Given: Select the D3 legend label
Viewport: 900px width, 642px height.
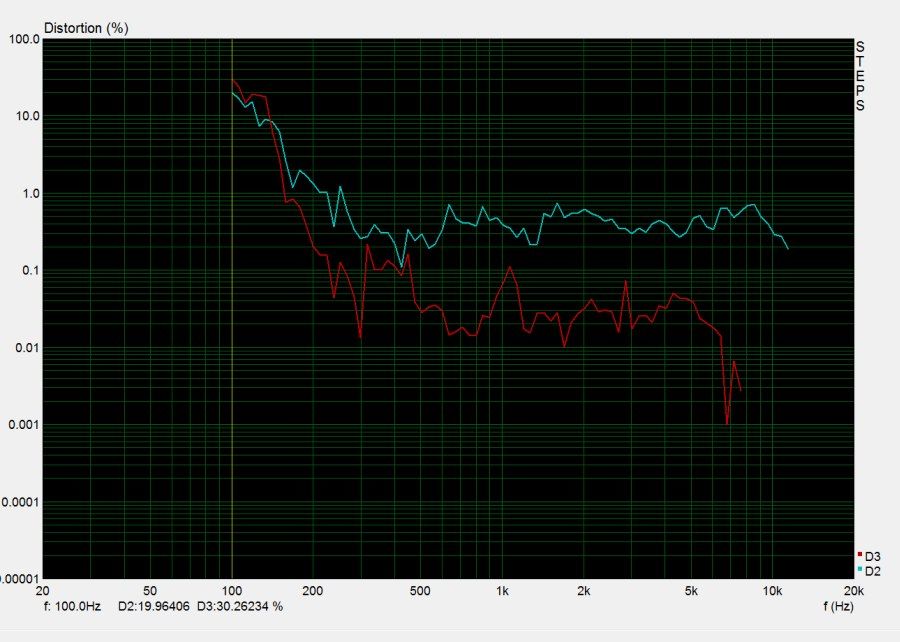Looking at the screenshot, I should tap(872, 557).
